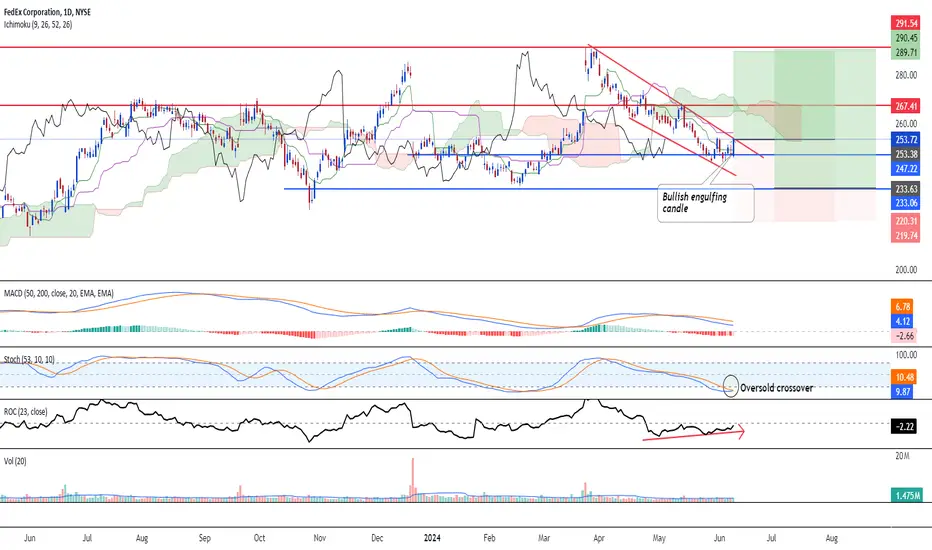Click the 200.00 price axis tick
The width and height of the screenshot is (932, 550).
click(906, 269)
